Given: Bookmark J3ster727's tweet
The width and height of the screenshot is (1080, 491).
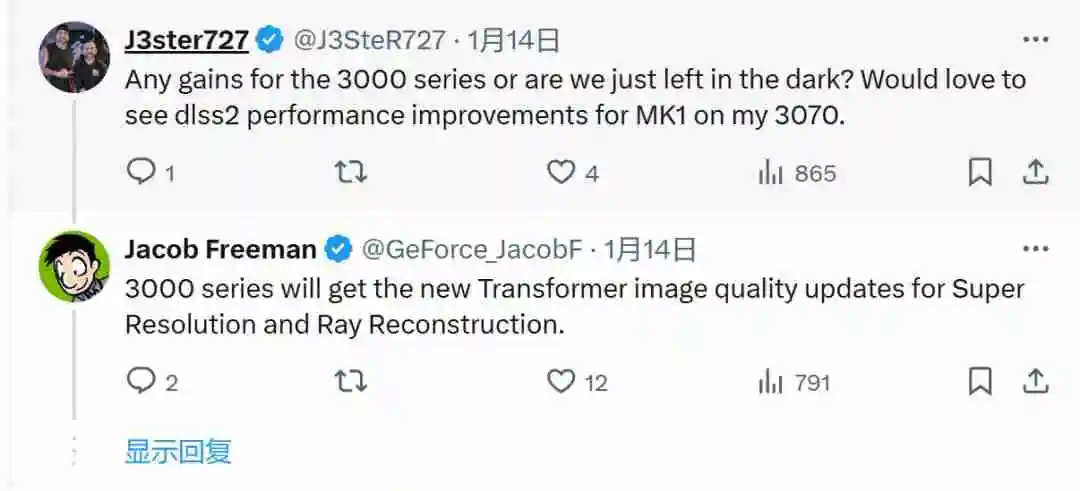Looking at the screenshot, I should [x=979, y=172].
